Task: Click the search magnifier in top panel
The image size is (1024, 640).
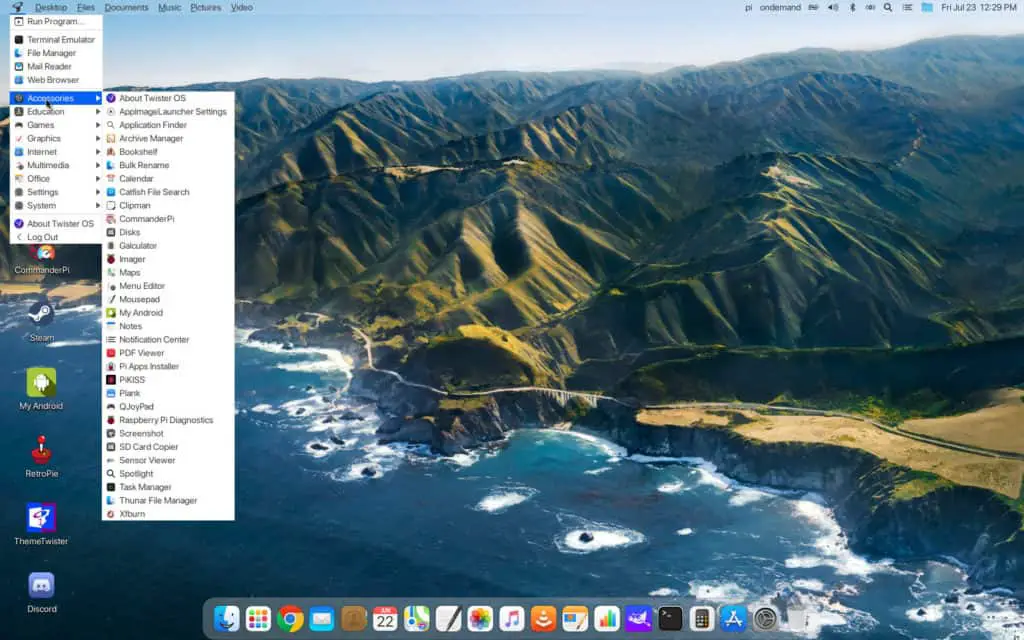Action: [x=888, y=7]
